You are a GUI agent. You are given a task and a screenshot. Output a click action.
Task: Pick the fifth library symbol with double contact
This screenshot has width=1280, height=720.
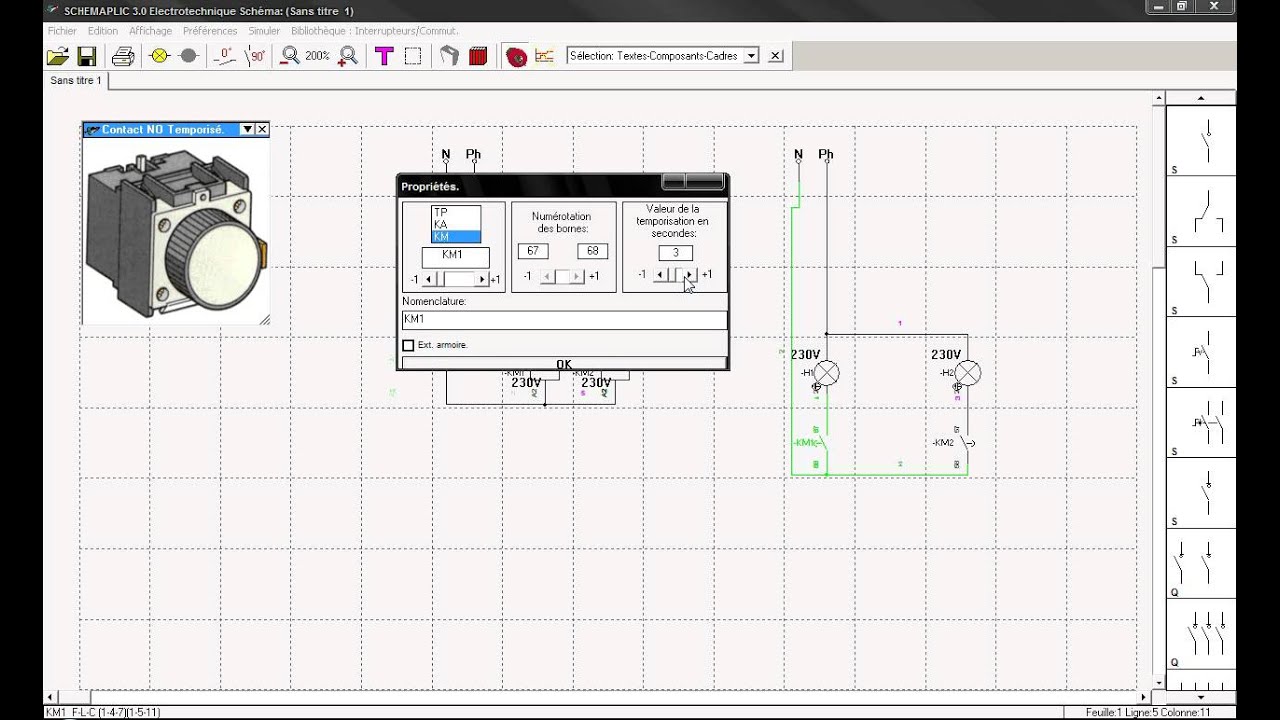1201,422
